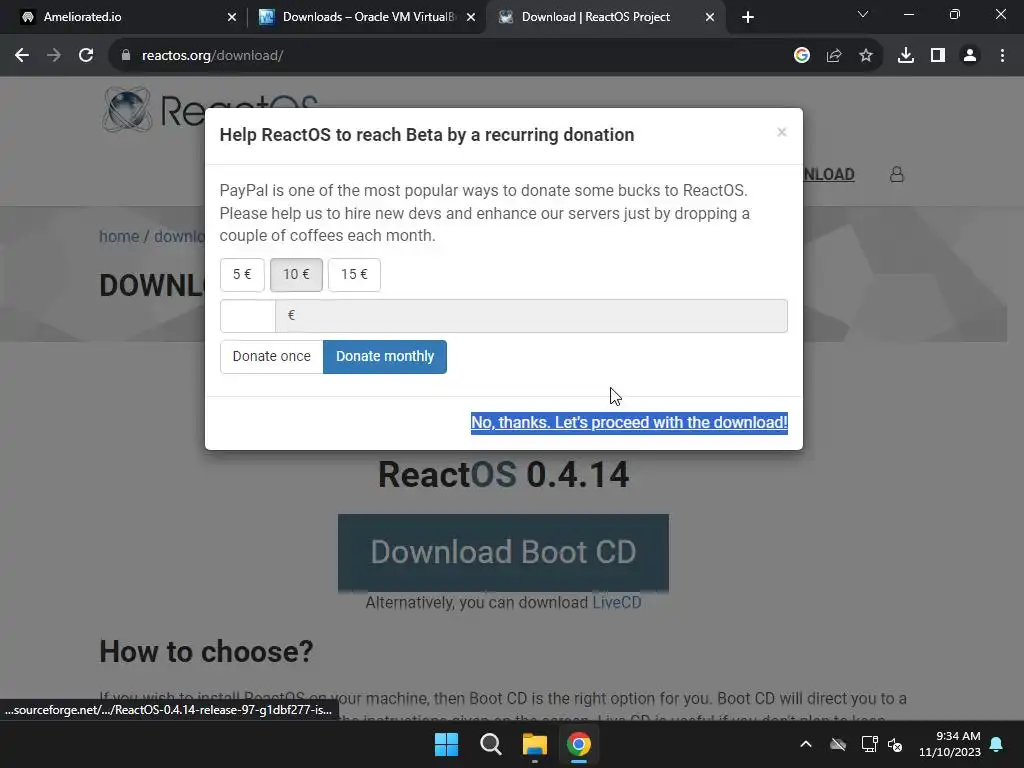Viewport: 1024px width, 768px height.
Task: Open the LiveCD alternative download link
Action: click(x=616, y=602)
